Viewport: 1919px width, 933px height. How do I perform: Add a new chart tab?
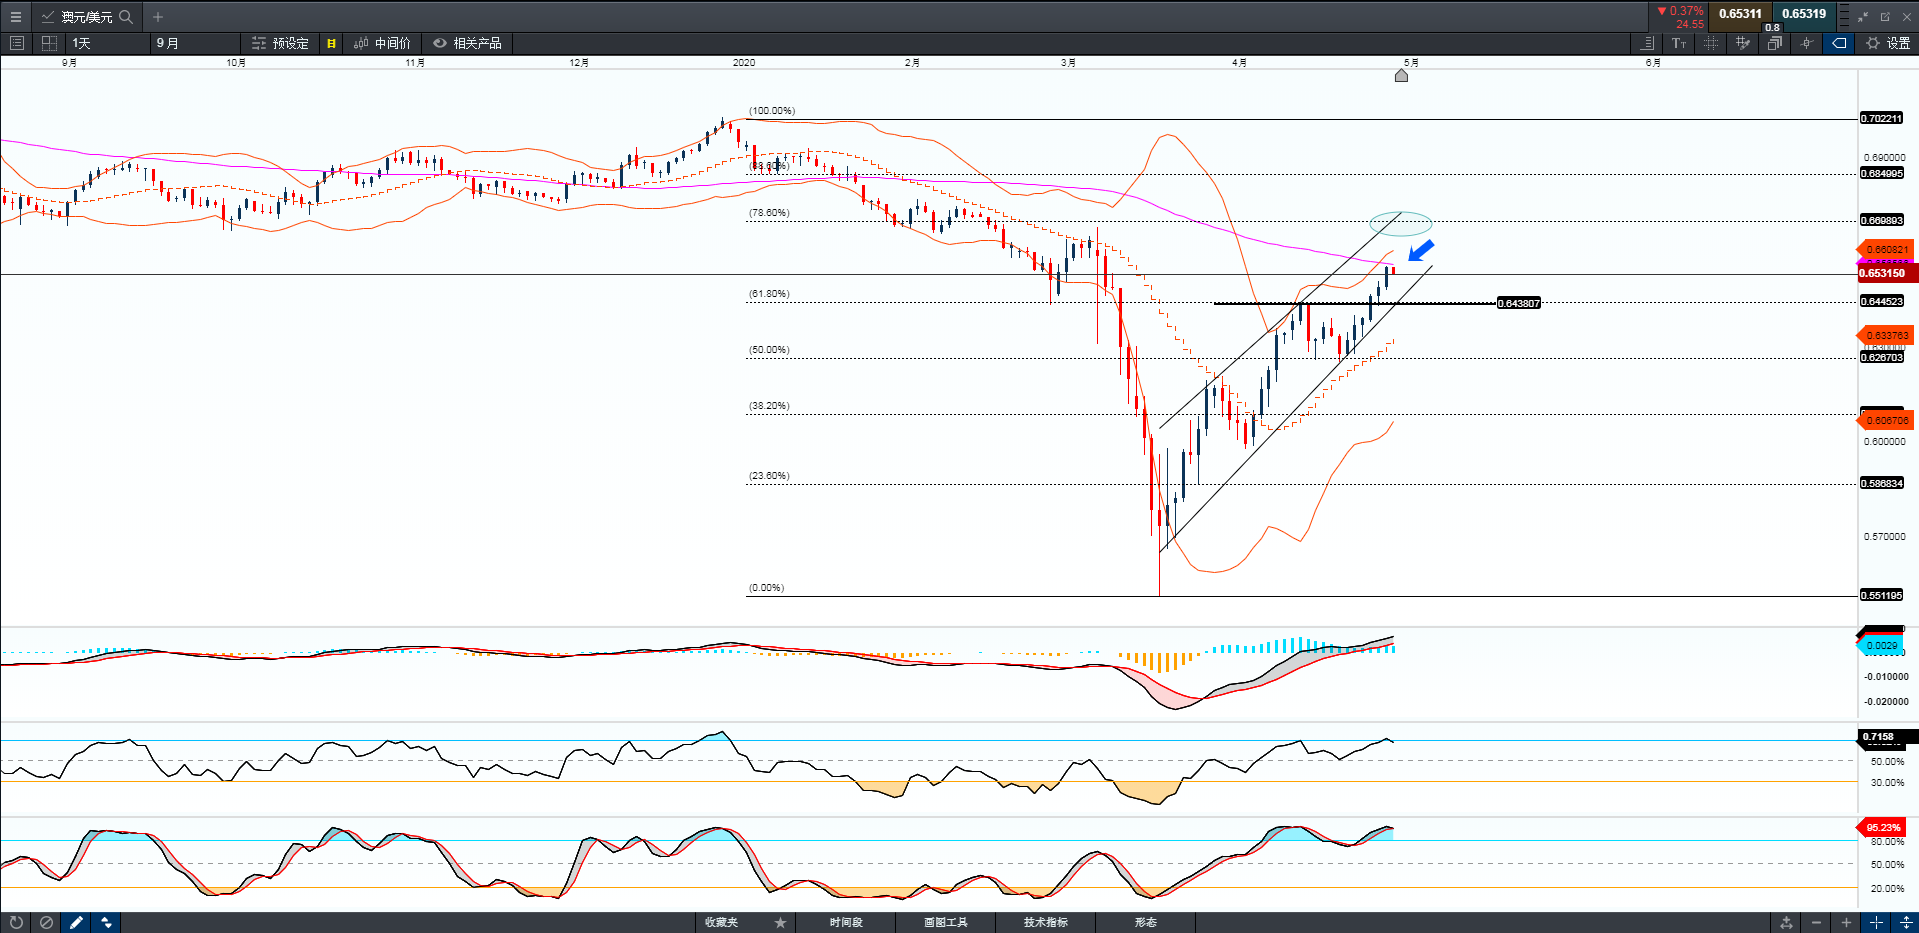(x=157, y=17)
